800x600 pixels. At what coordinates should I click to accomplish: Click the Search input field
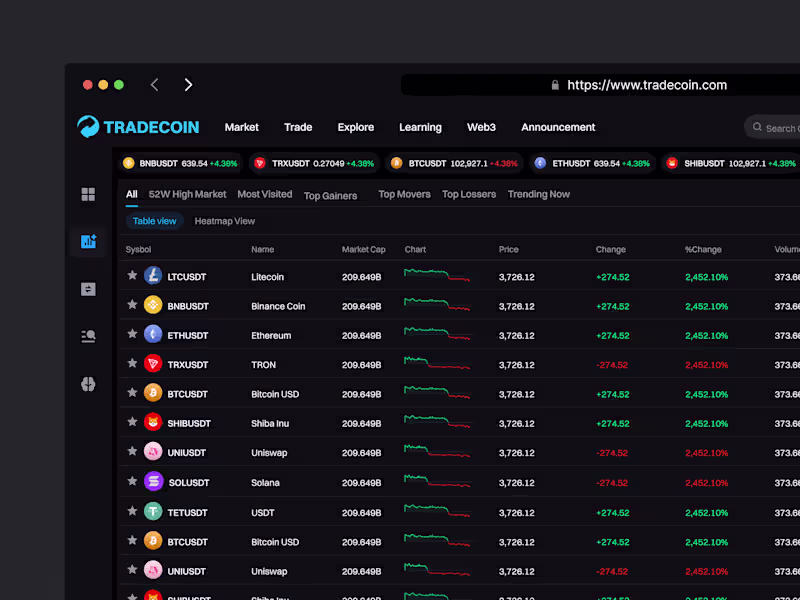772,128
